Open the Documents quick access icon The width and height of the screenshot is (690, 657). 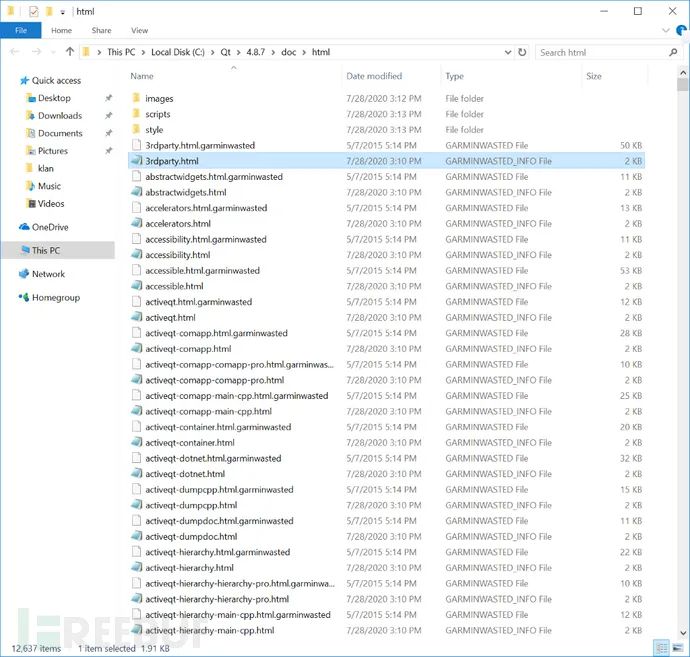30,133
